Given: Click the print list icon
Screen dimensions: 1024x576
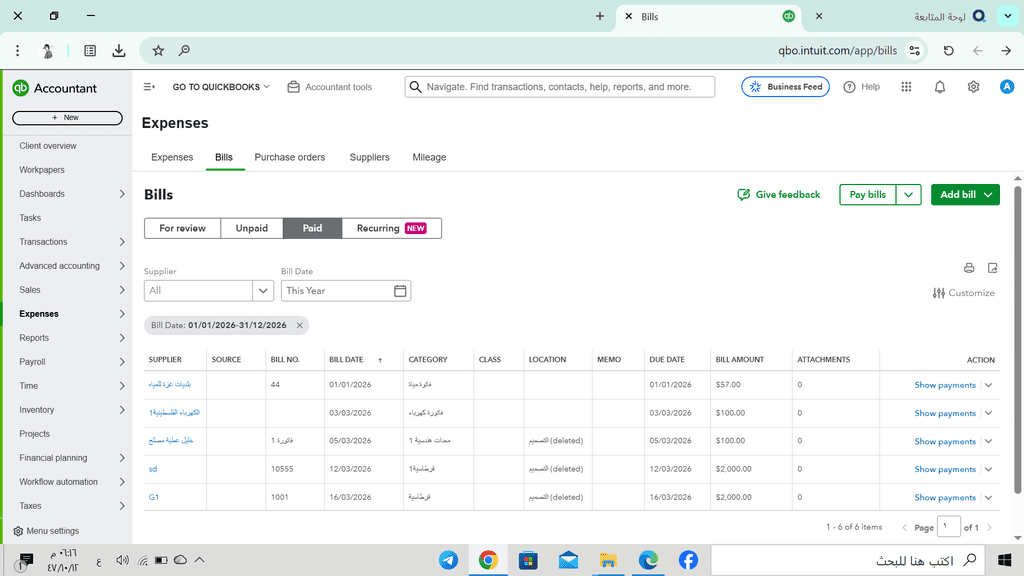Looking at the screenshot, I should tap(968, 268).
